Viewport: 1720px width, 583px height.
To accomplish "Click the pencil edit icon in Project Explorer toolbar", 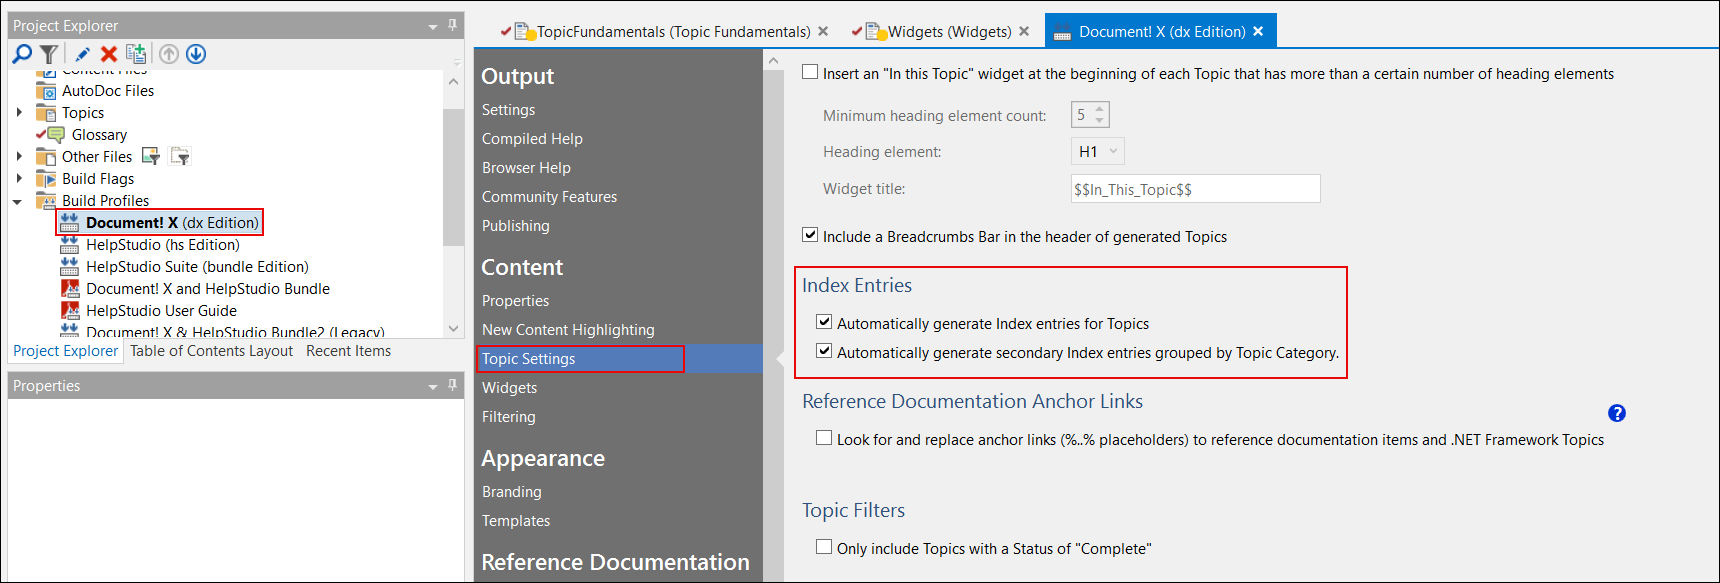I will pyautogui.click(x=82, y=54).
